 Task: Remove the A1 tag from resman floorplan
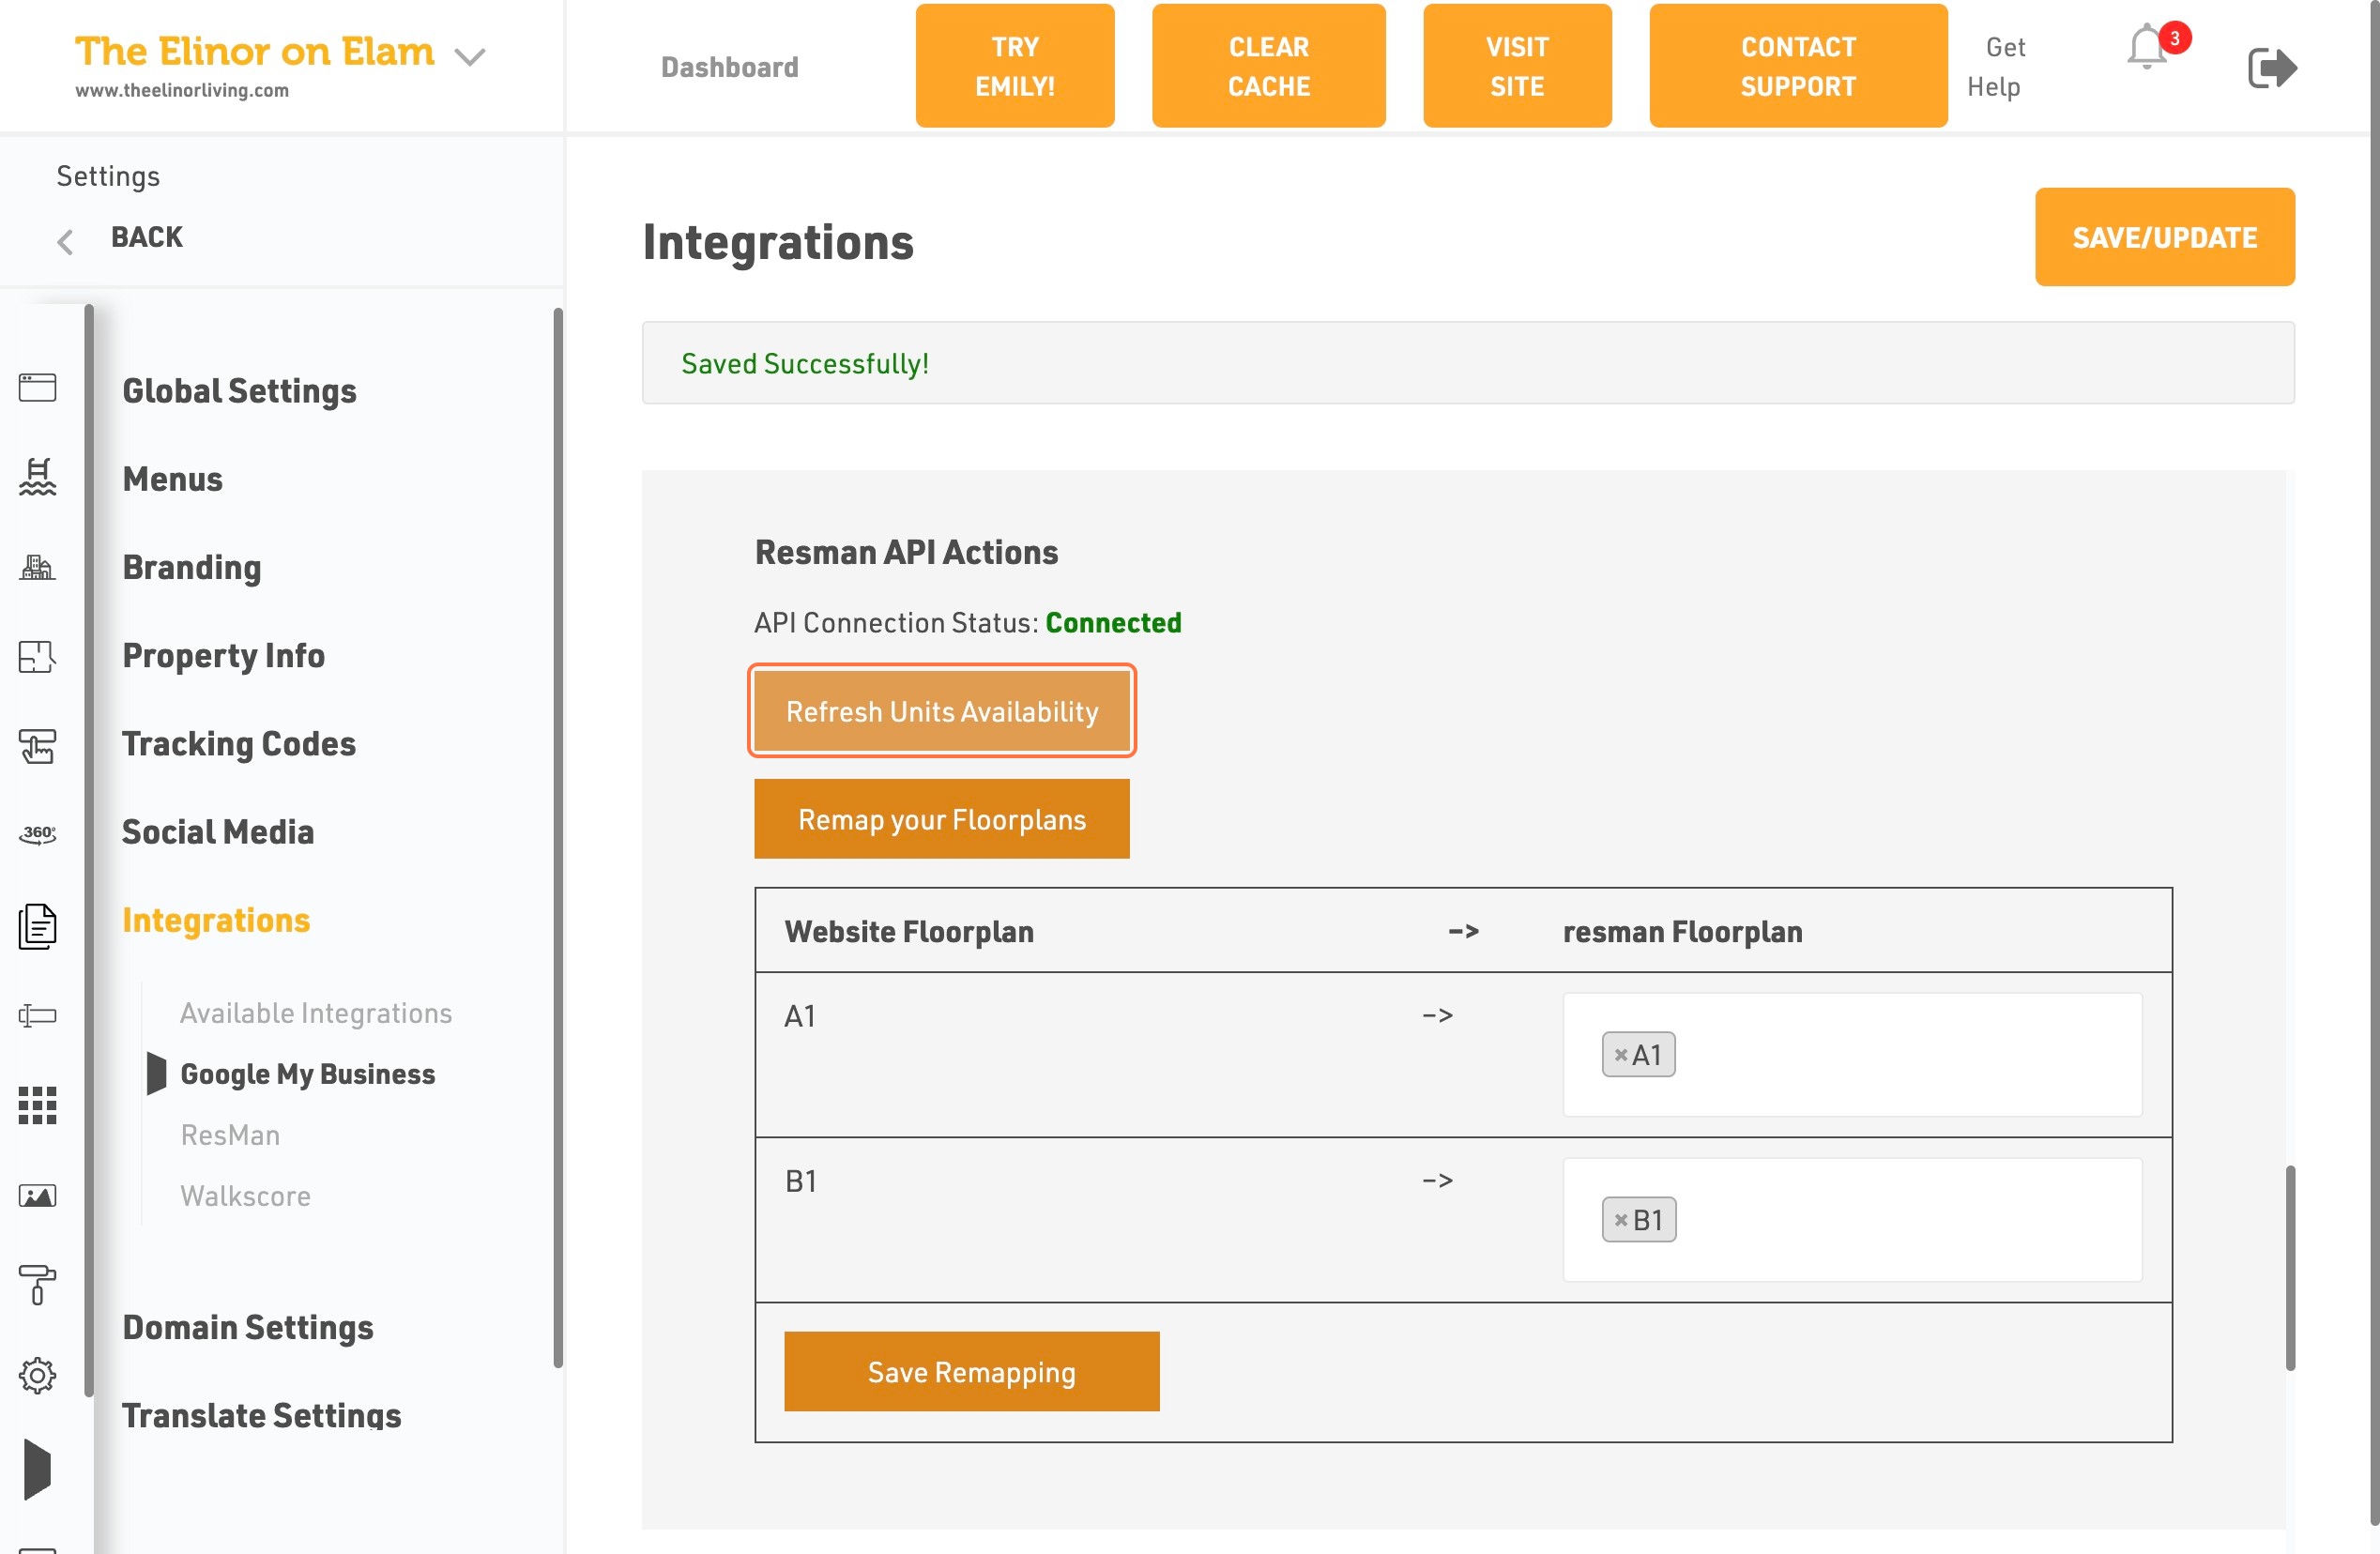[1620, 1055]
